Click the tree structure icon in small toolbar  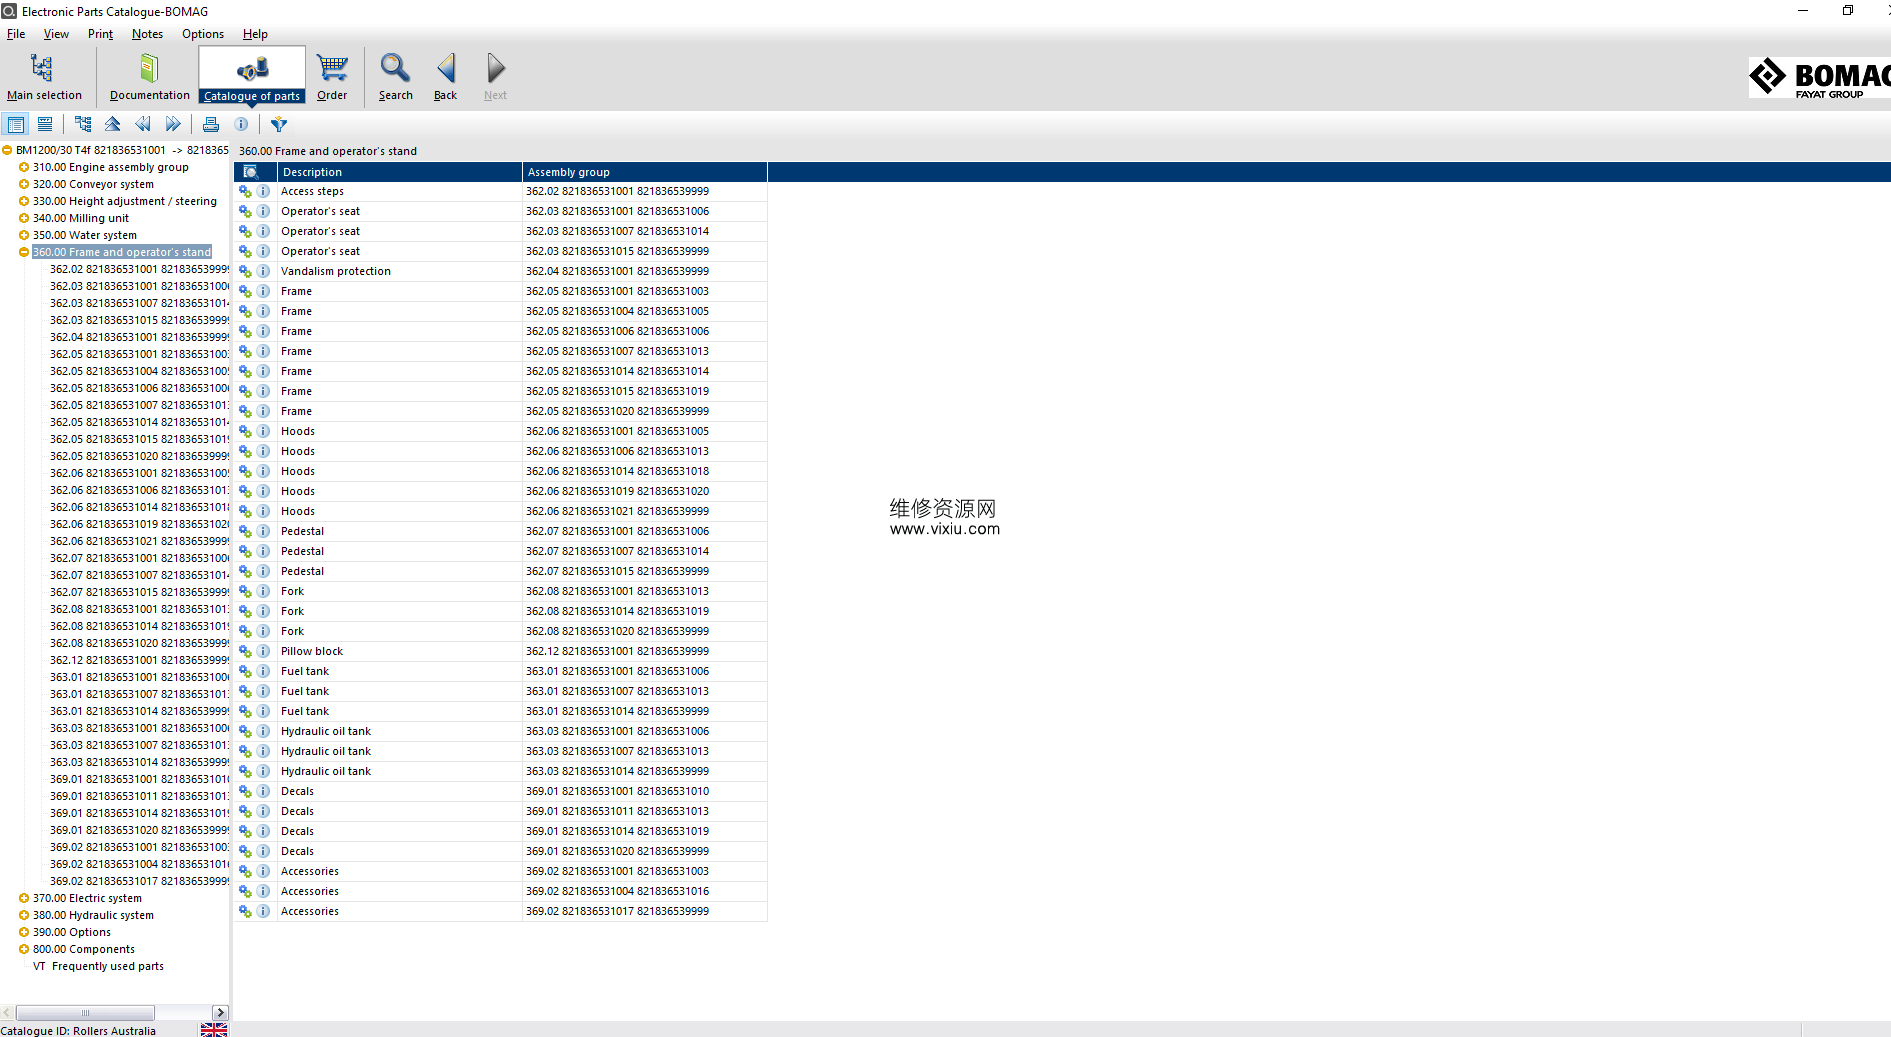[83, 124]
